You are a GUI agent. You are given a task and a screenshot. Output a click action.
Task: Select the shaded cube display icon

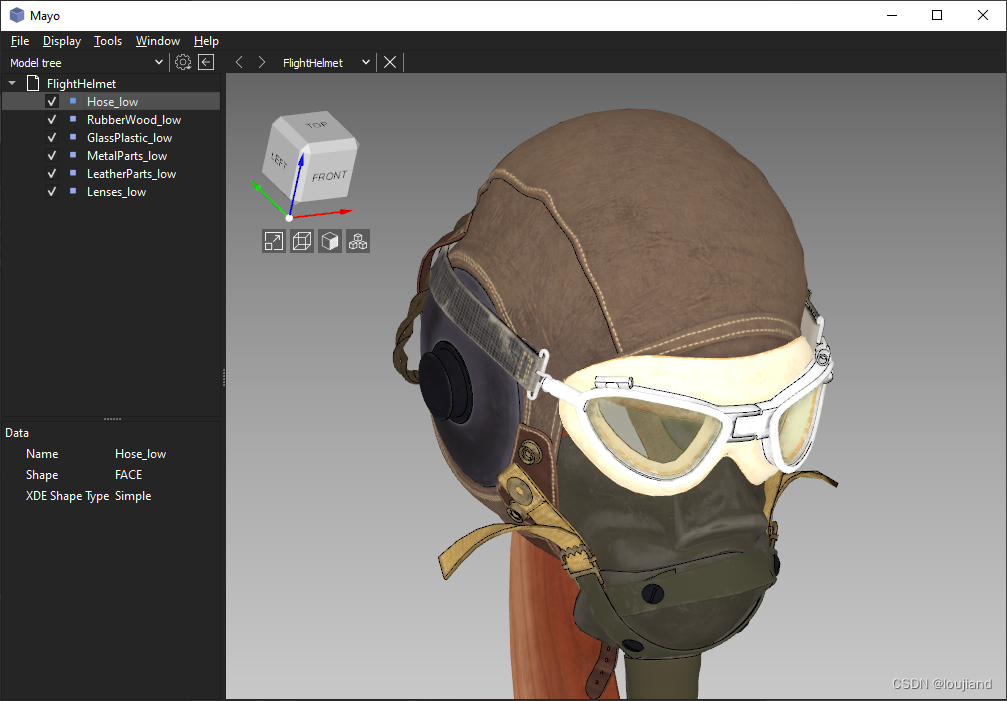pyautogui.click(x=329, y=241)
